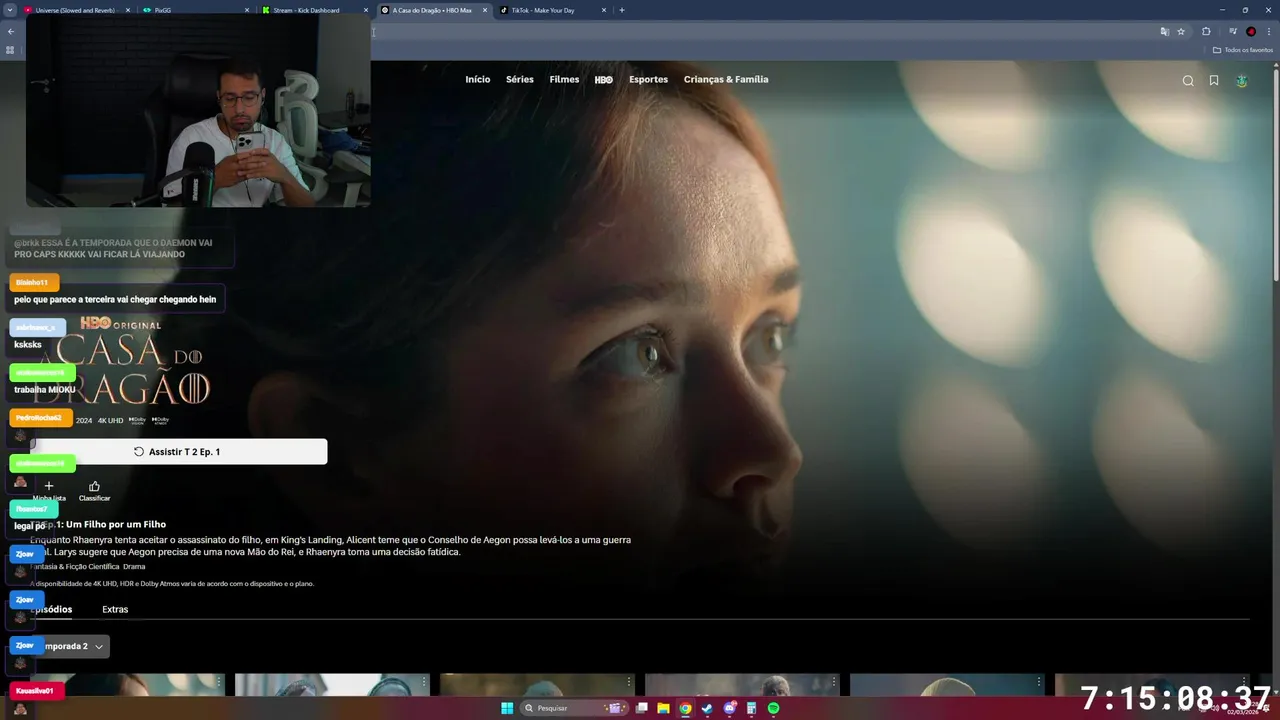Open a new browser tab

tap(622, 10)
